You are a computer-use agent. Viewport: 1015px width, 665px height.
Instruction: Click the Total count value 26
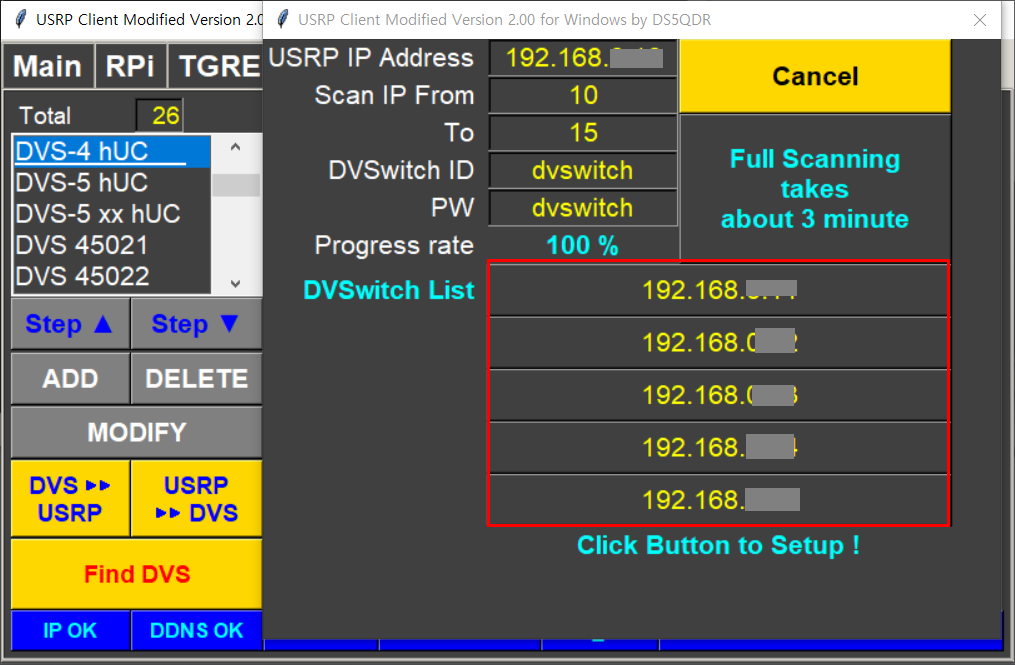pos(160,116)
